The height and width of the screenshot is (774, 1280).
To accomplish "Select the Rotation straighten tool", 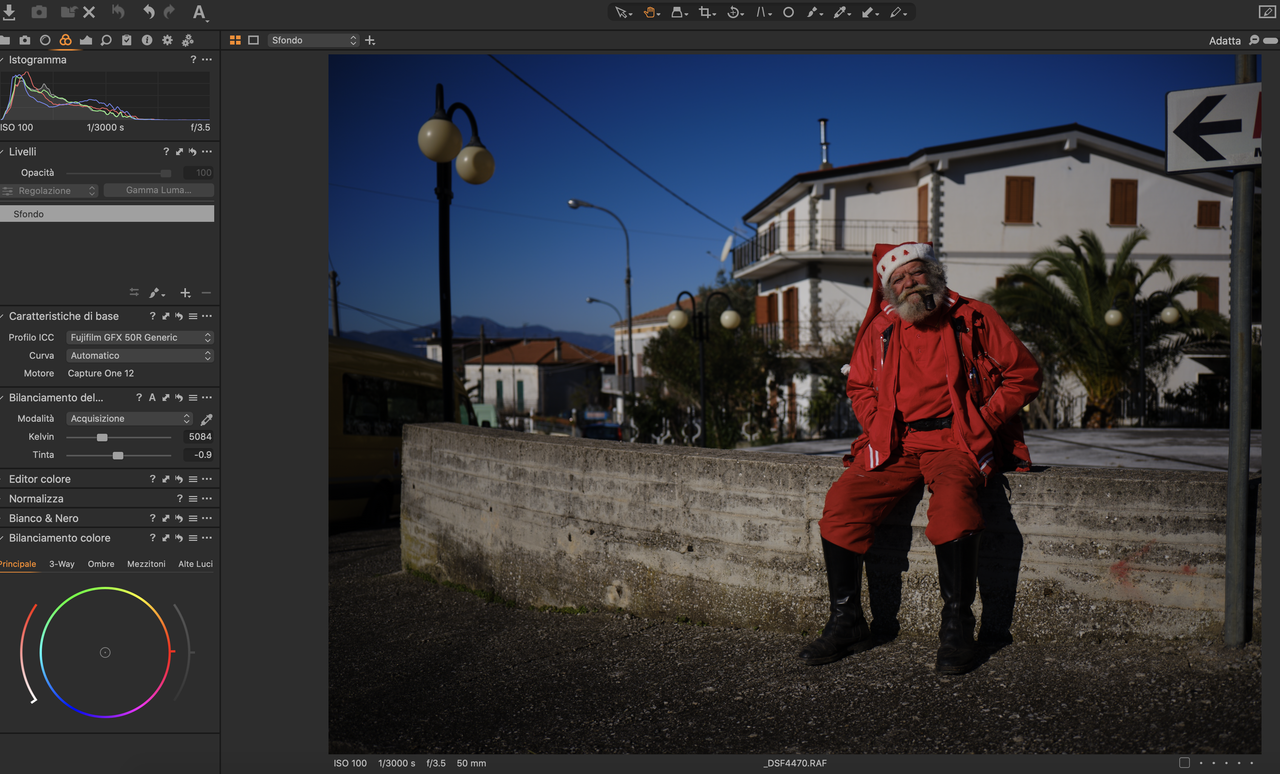I will click(x=735, y=12).
